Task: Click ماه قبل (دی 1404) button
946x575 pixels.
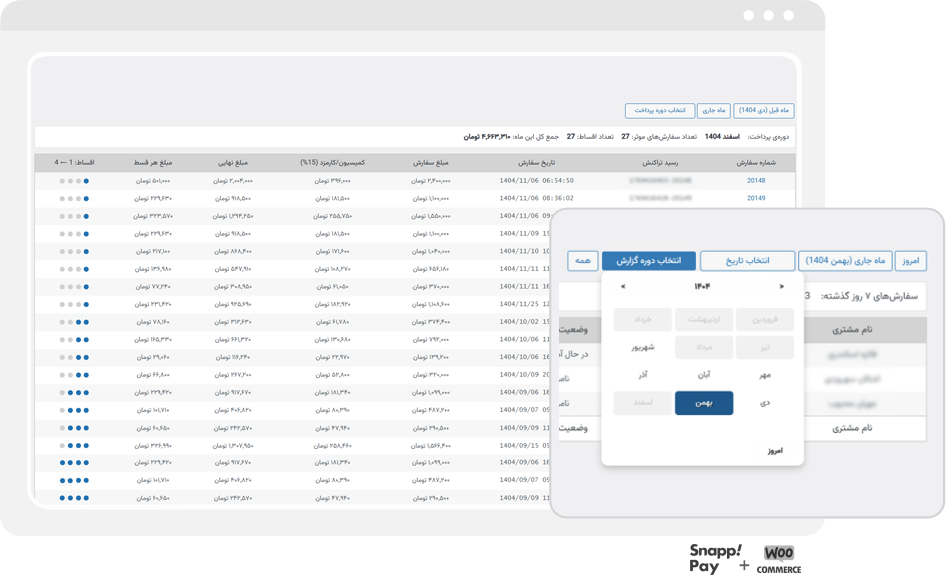Action: [x=764, y=110]
